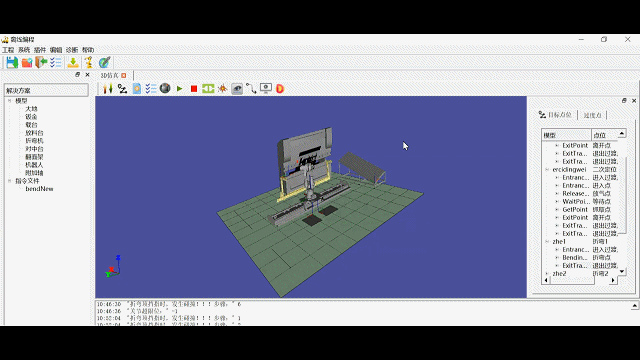Click the down arrow of points list scrollbar
Image resolution: width=640 pixels, height=360 pixels.
click(x=622, y=271)
